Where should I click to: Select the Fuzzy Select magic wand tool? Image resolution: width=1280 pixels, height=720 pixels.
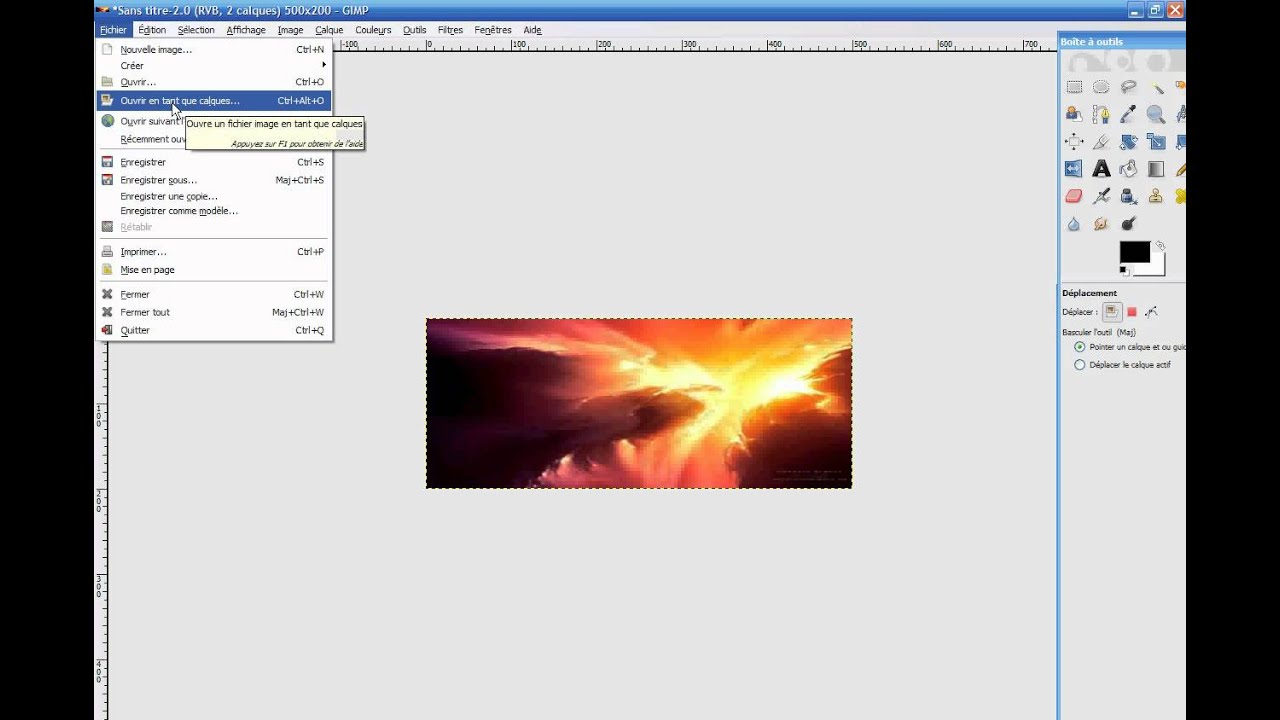click(1156, 87)
